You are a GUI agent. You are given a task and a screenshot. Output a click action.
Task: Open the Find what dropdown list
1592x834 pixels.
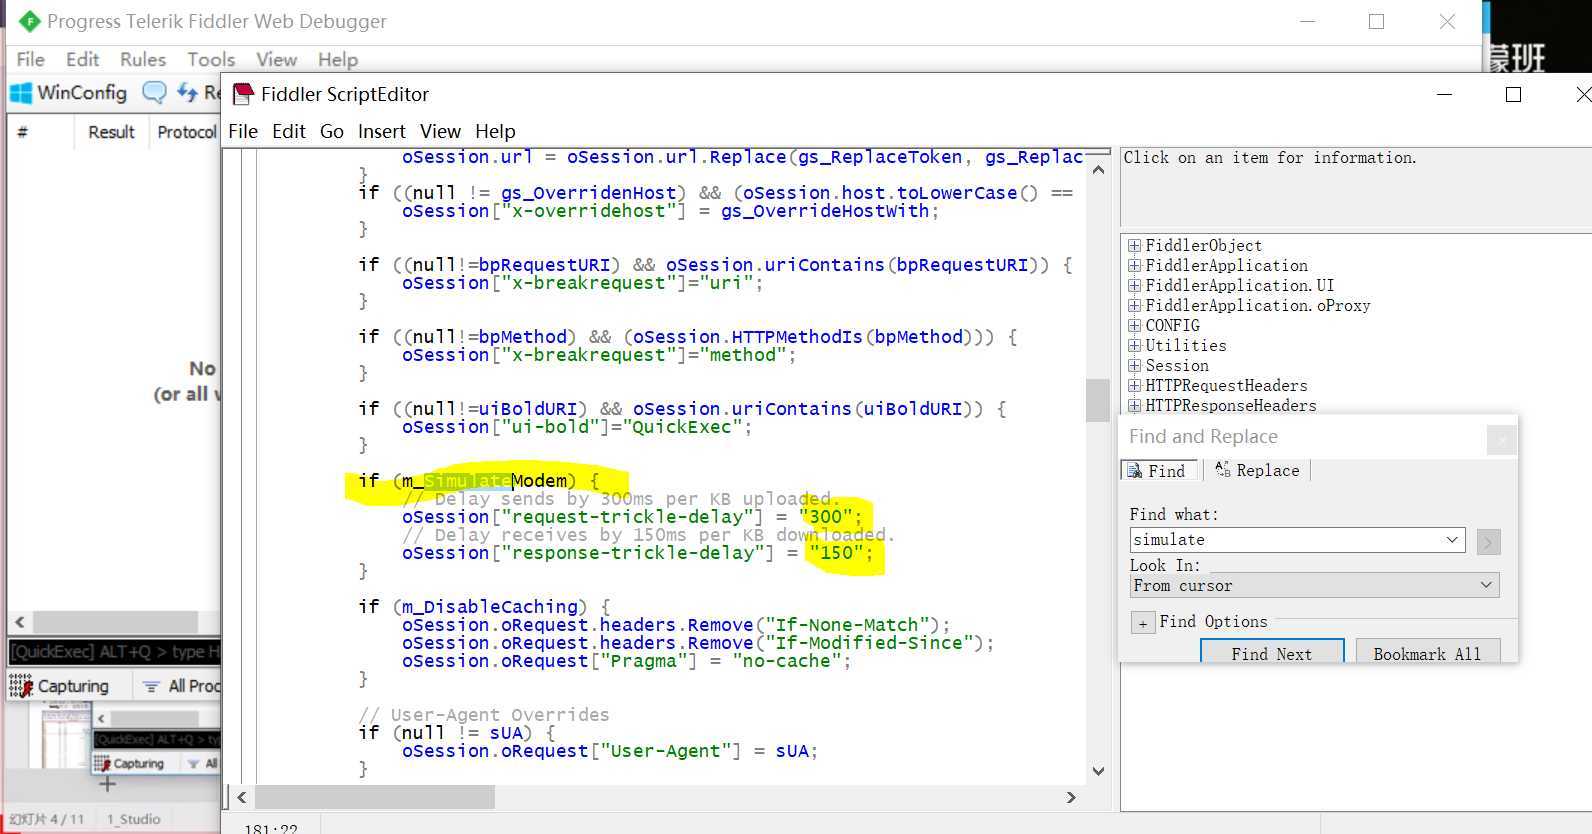click(1452, 540)
